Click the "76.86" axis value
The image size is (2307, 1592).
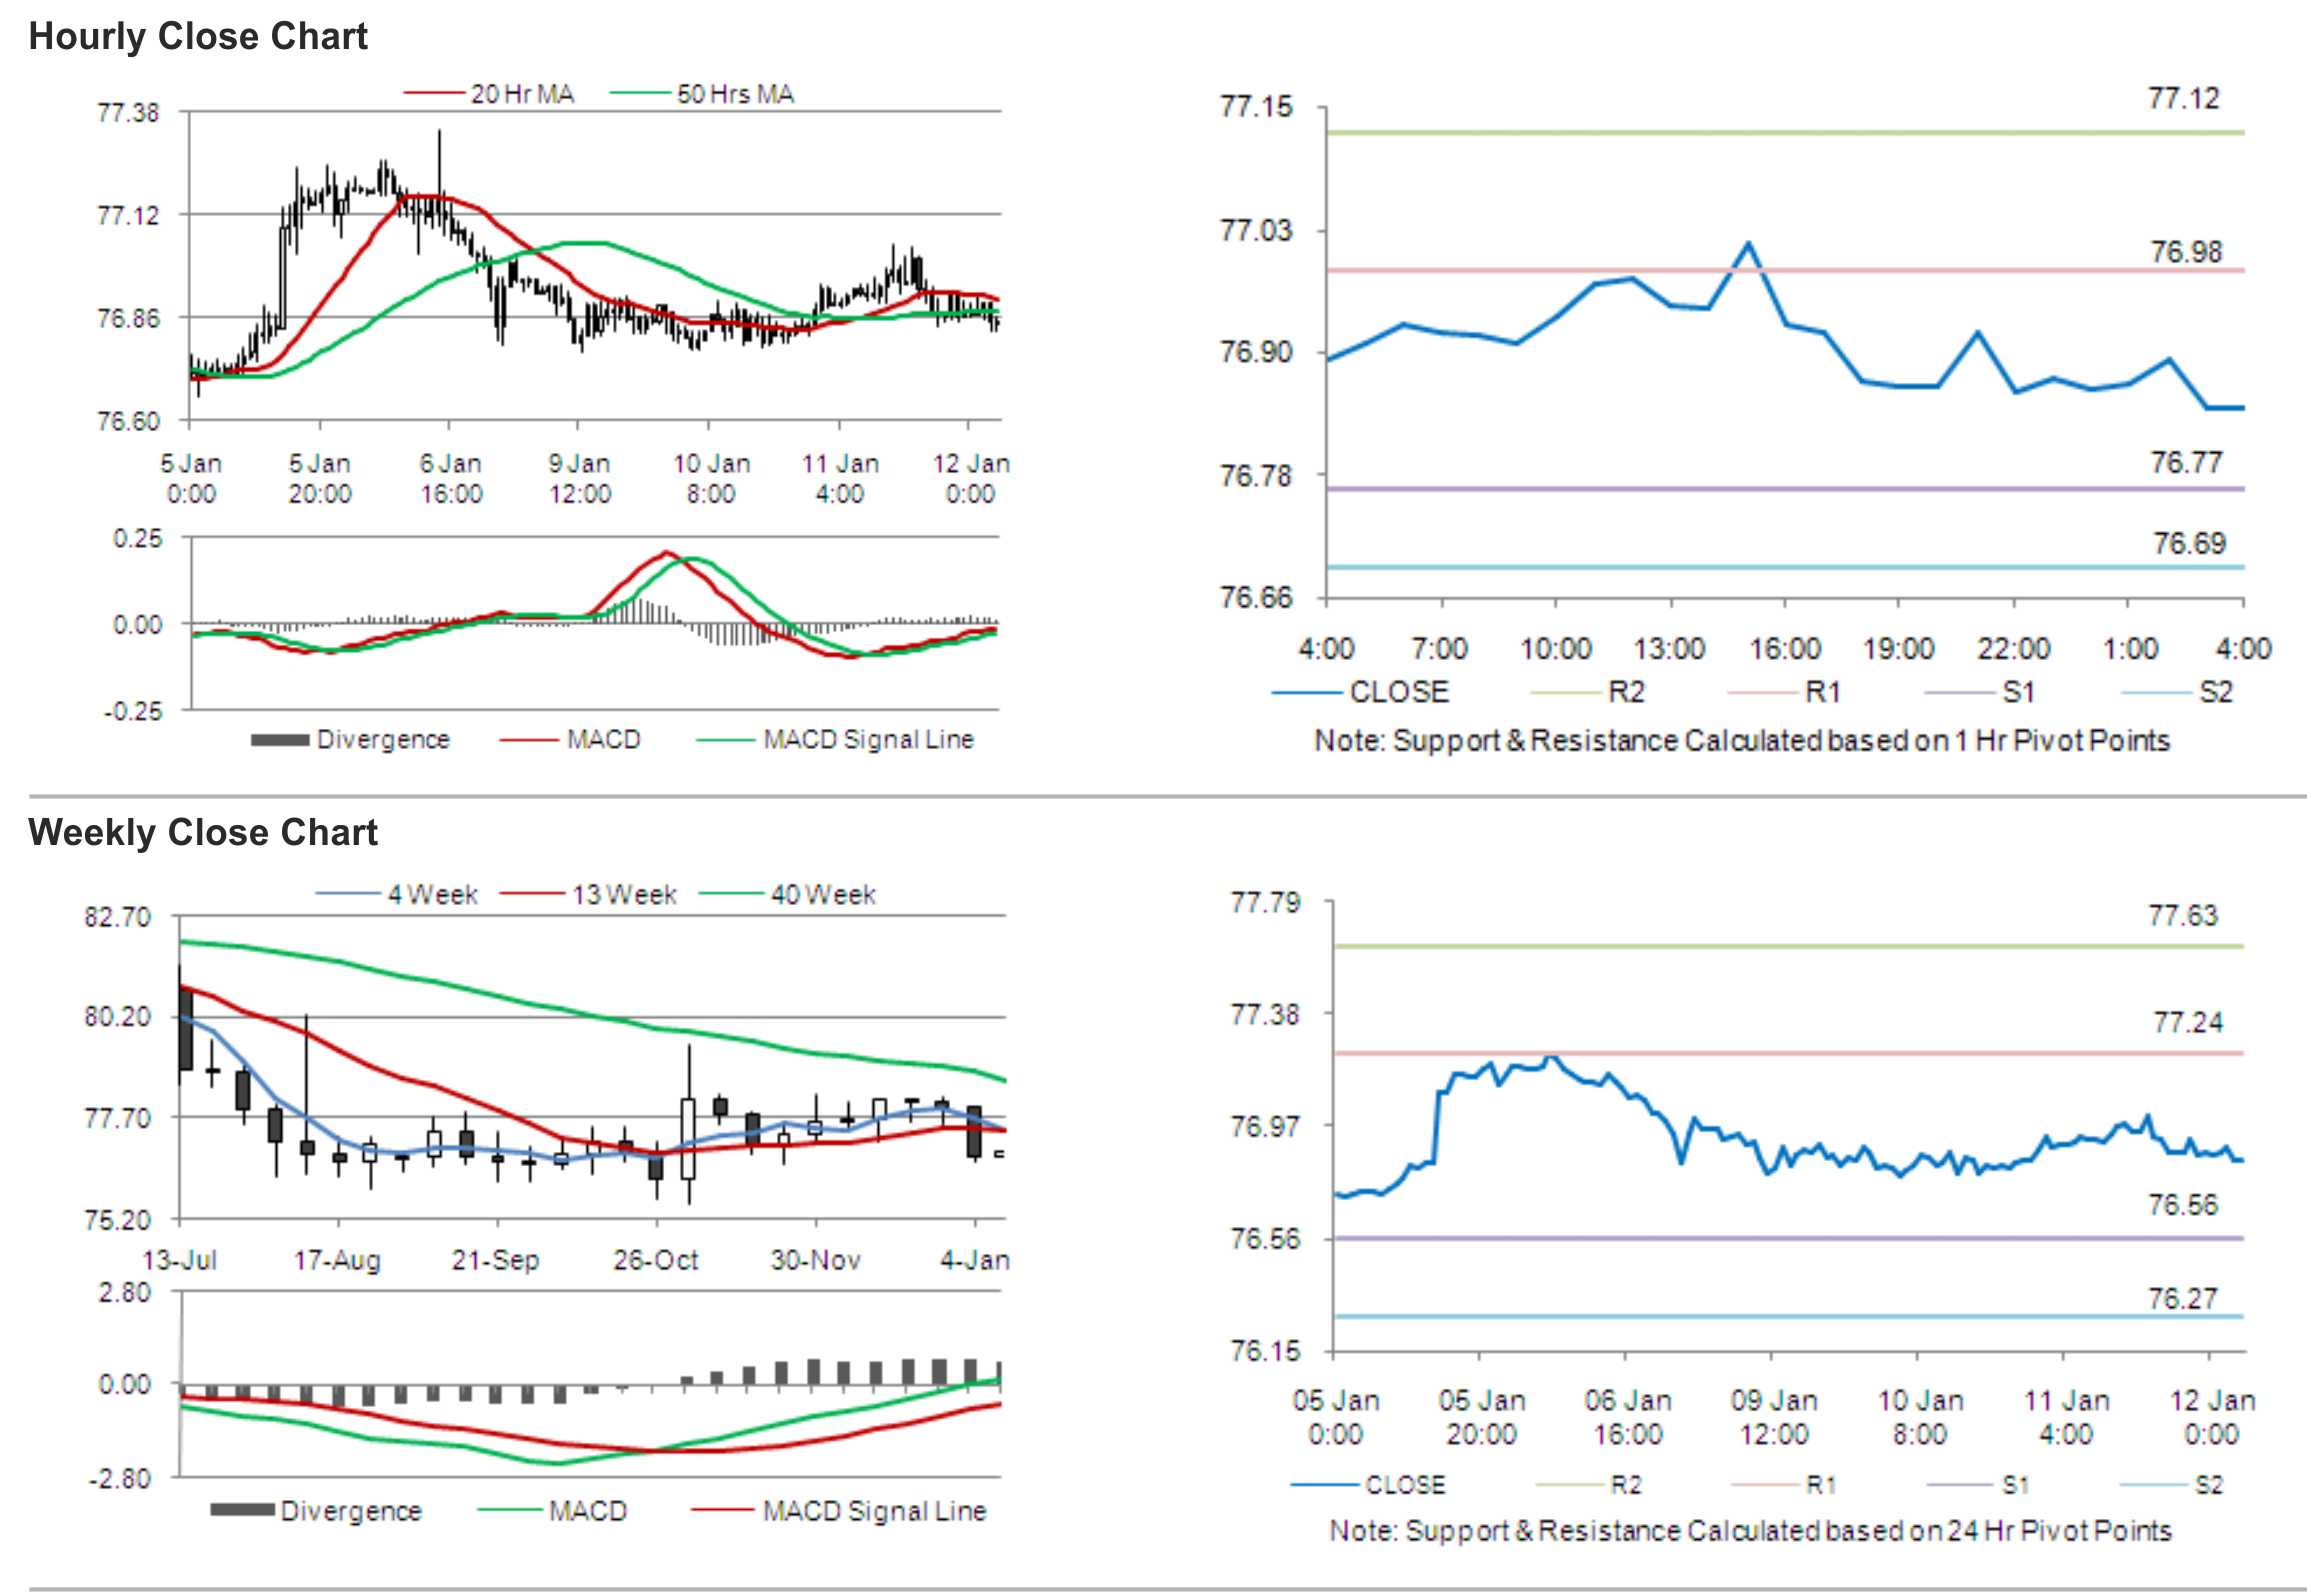tap(127, 319)
